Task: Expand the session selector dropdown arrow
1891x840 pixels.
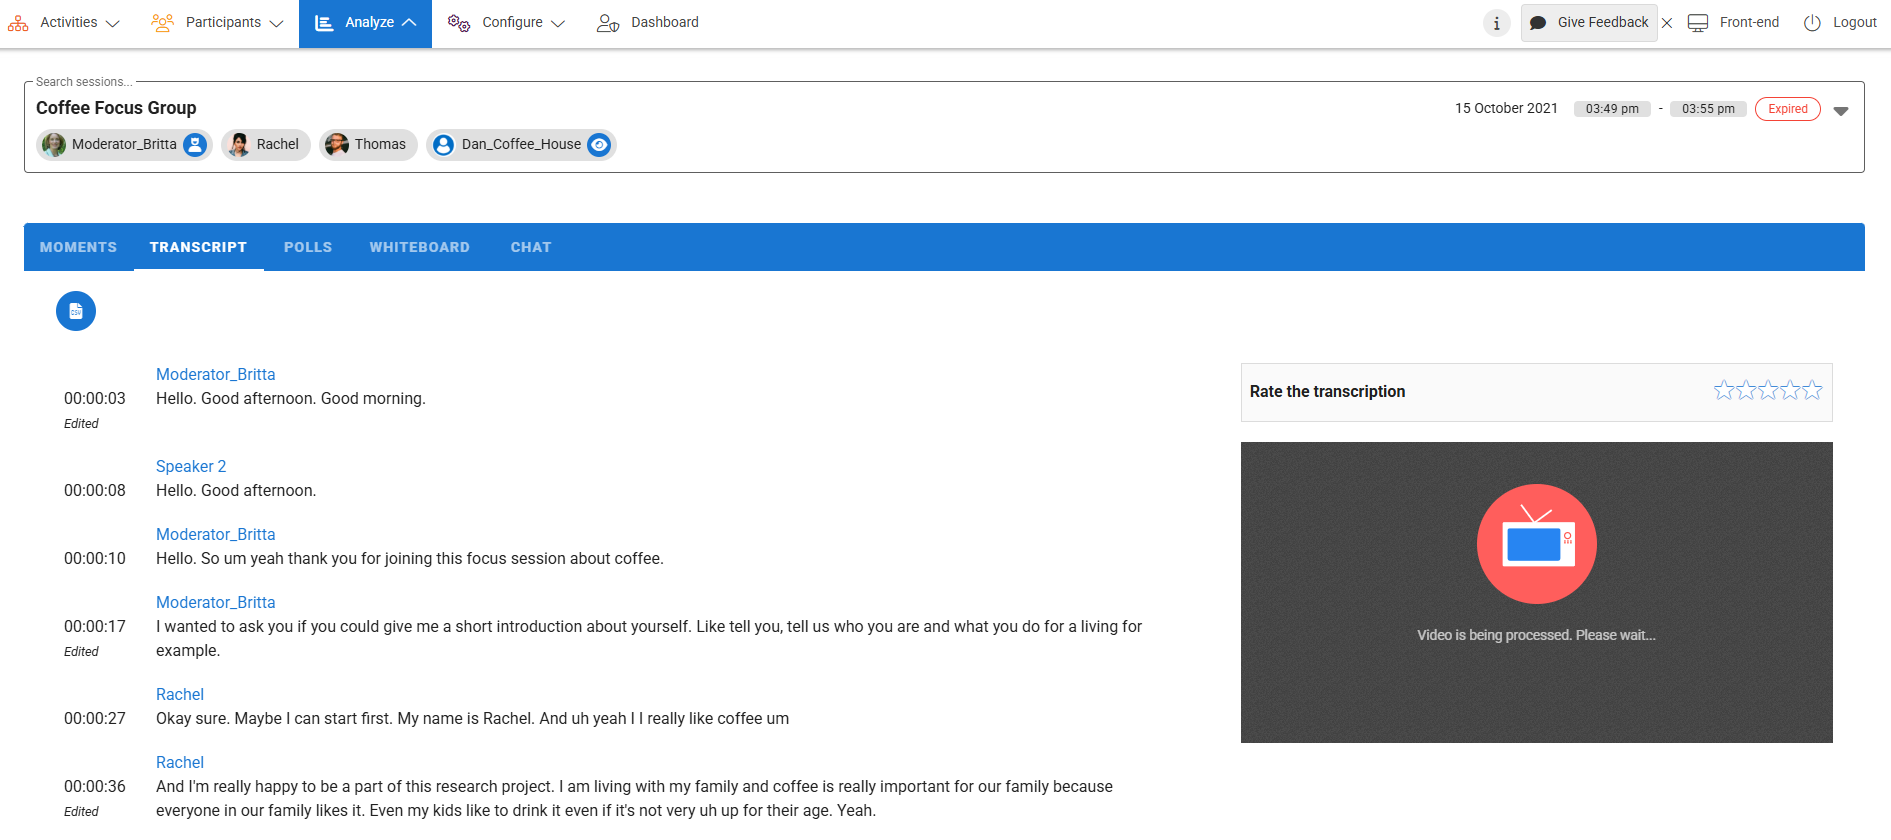Action: click(x=1841, y=111)
